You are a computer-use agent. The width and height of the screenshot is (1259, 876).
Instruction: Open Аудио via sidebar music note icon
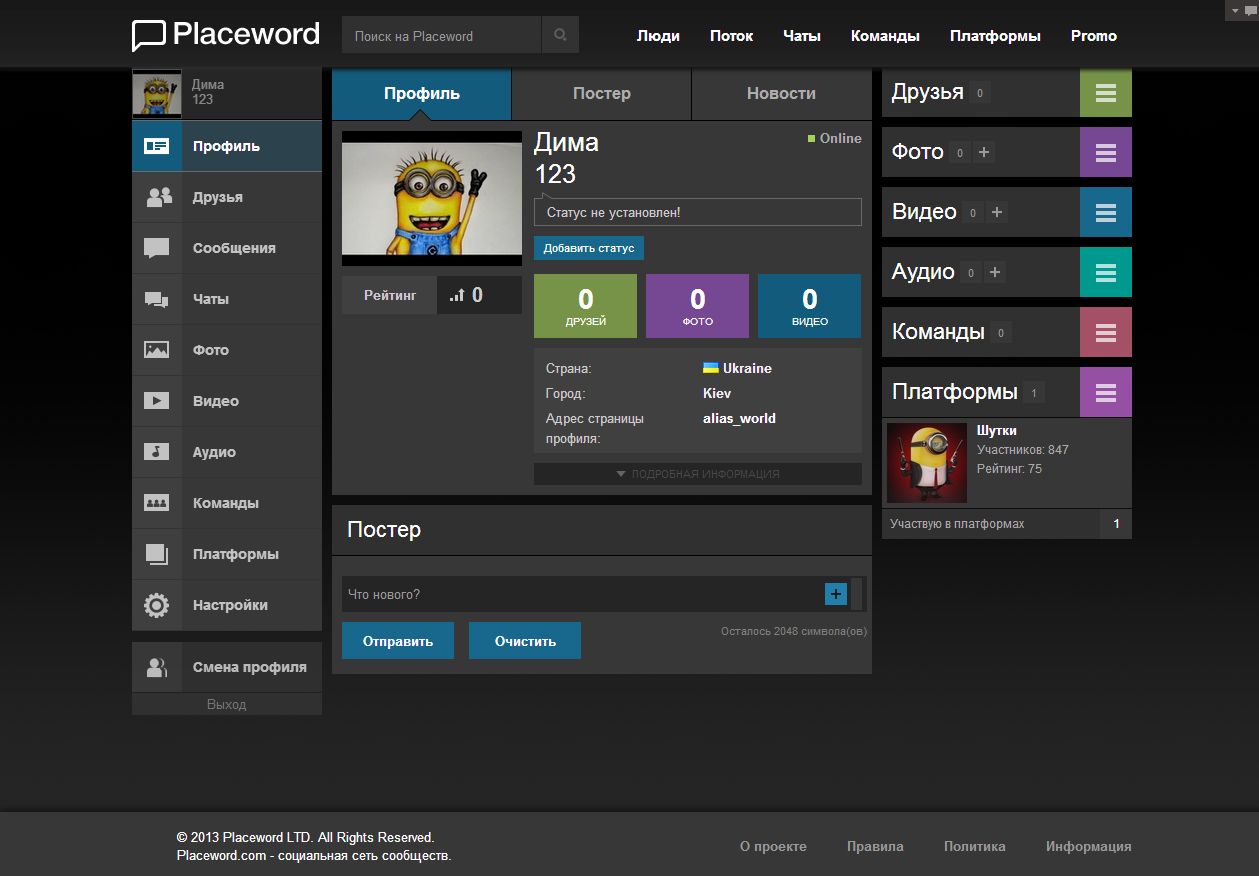click(157, 452)
